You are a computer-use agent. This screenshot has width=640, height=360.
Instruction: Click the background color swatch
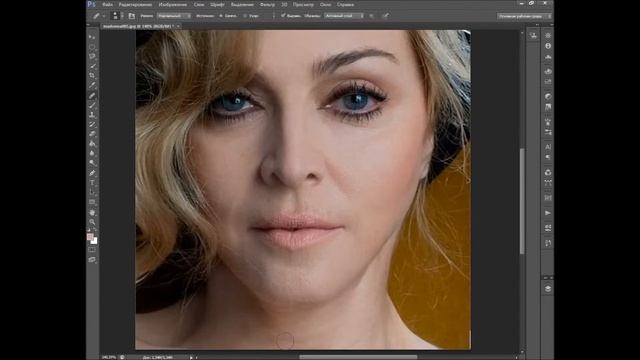tap(94, 241)
